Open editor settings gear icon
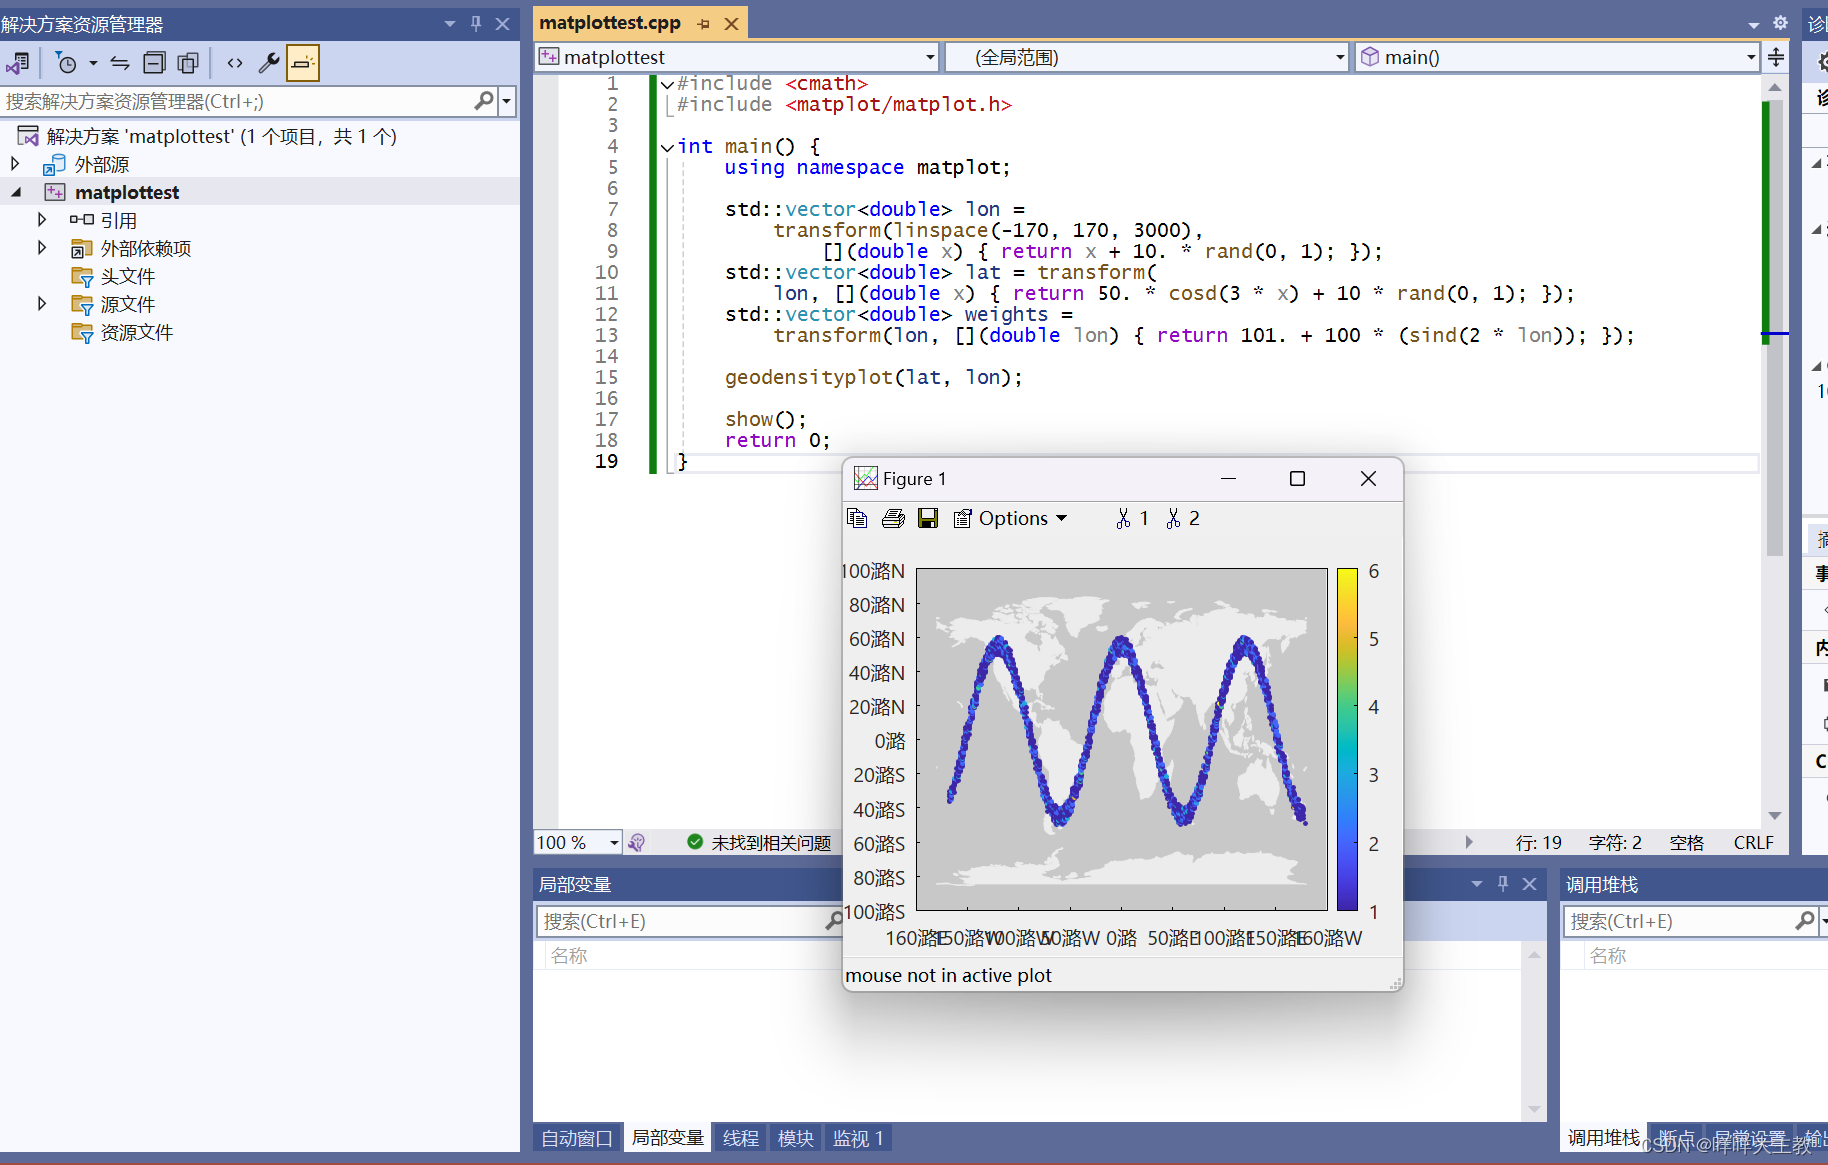 tap(1780, 23)
